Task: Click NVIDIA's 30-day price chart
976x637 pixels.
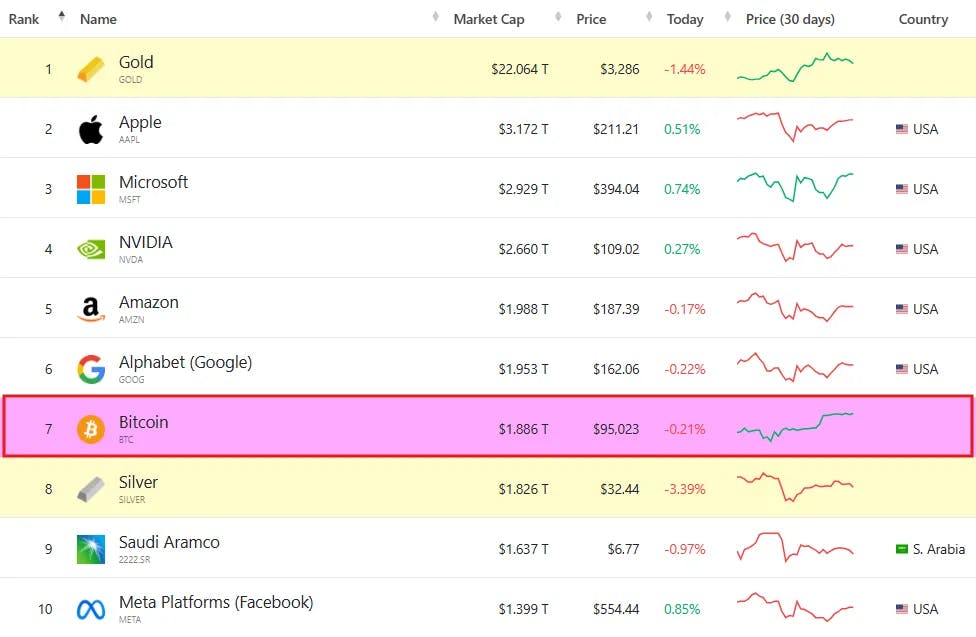Action: (795, 247)
